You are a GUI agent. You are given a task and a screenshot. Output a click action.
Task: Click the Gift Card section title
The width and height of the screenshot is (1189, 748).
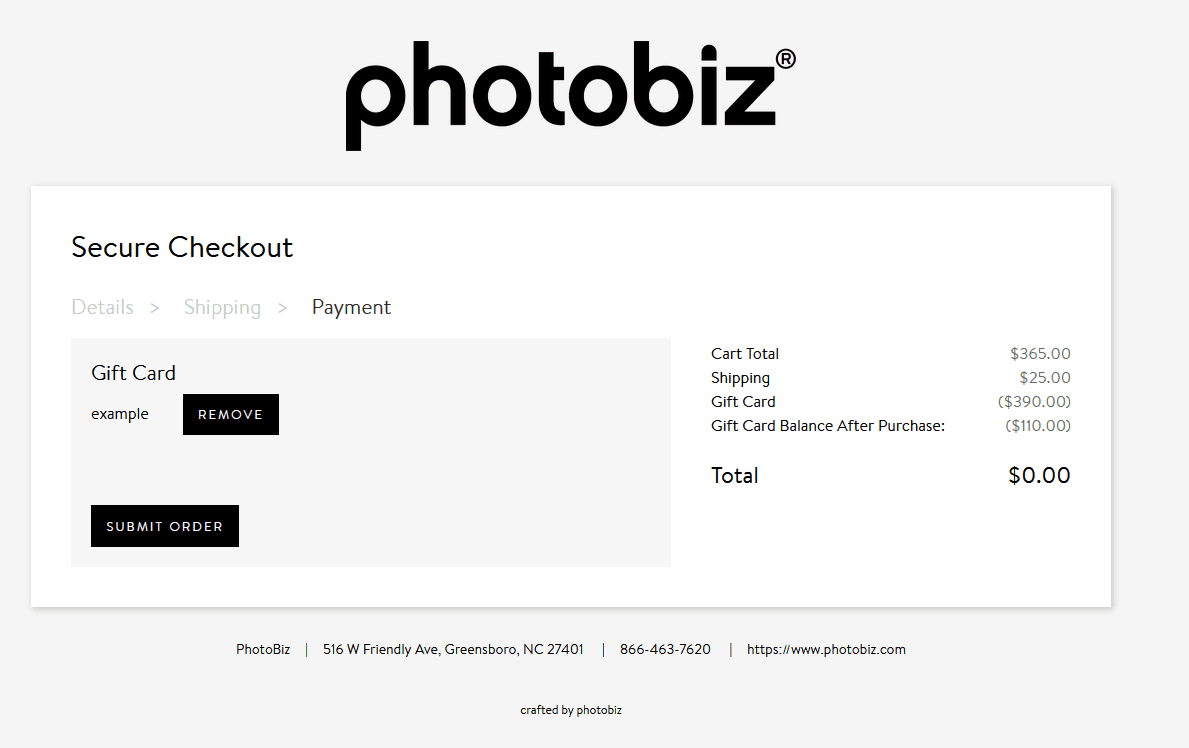[133, 372]
